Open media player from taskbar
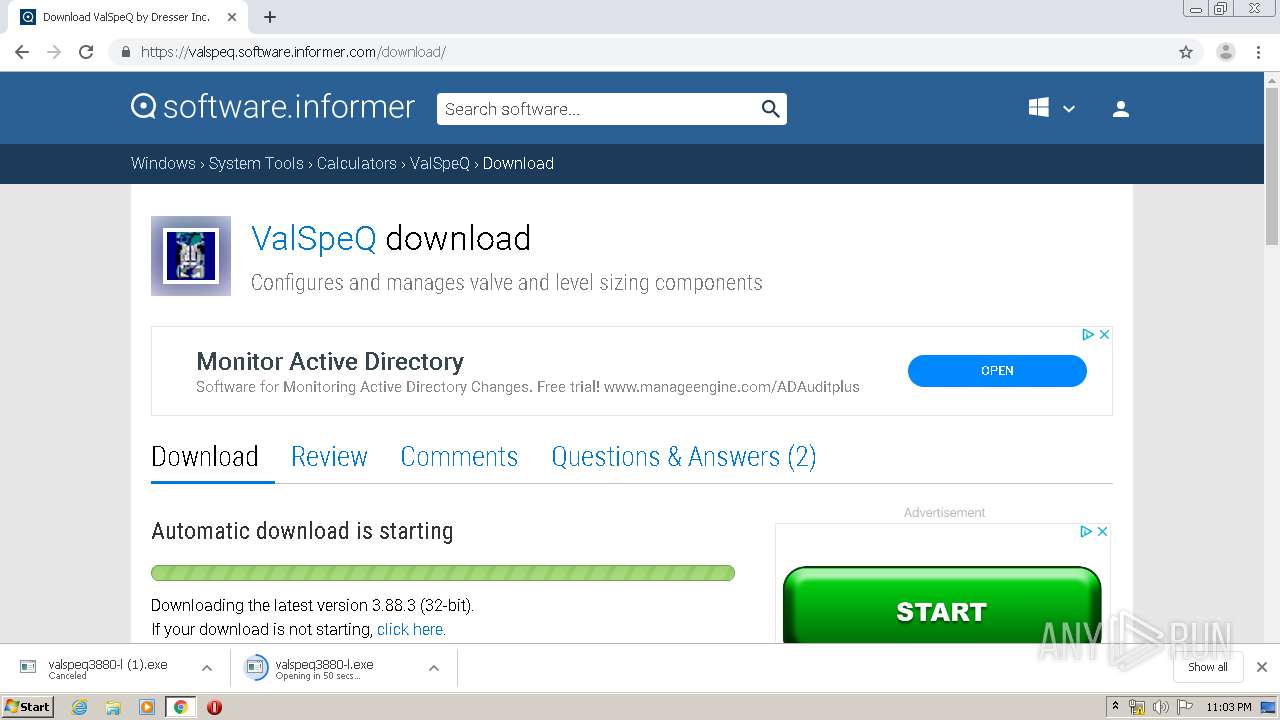 point(147,707)
